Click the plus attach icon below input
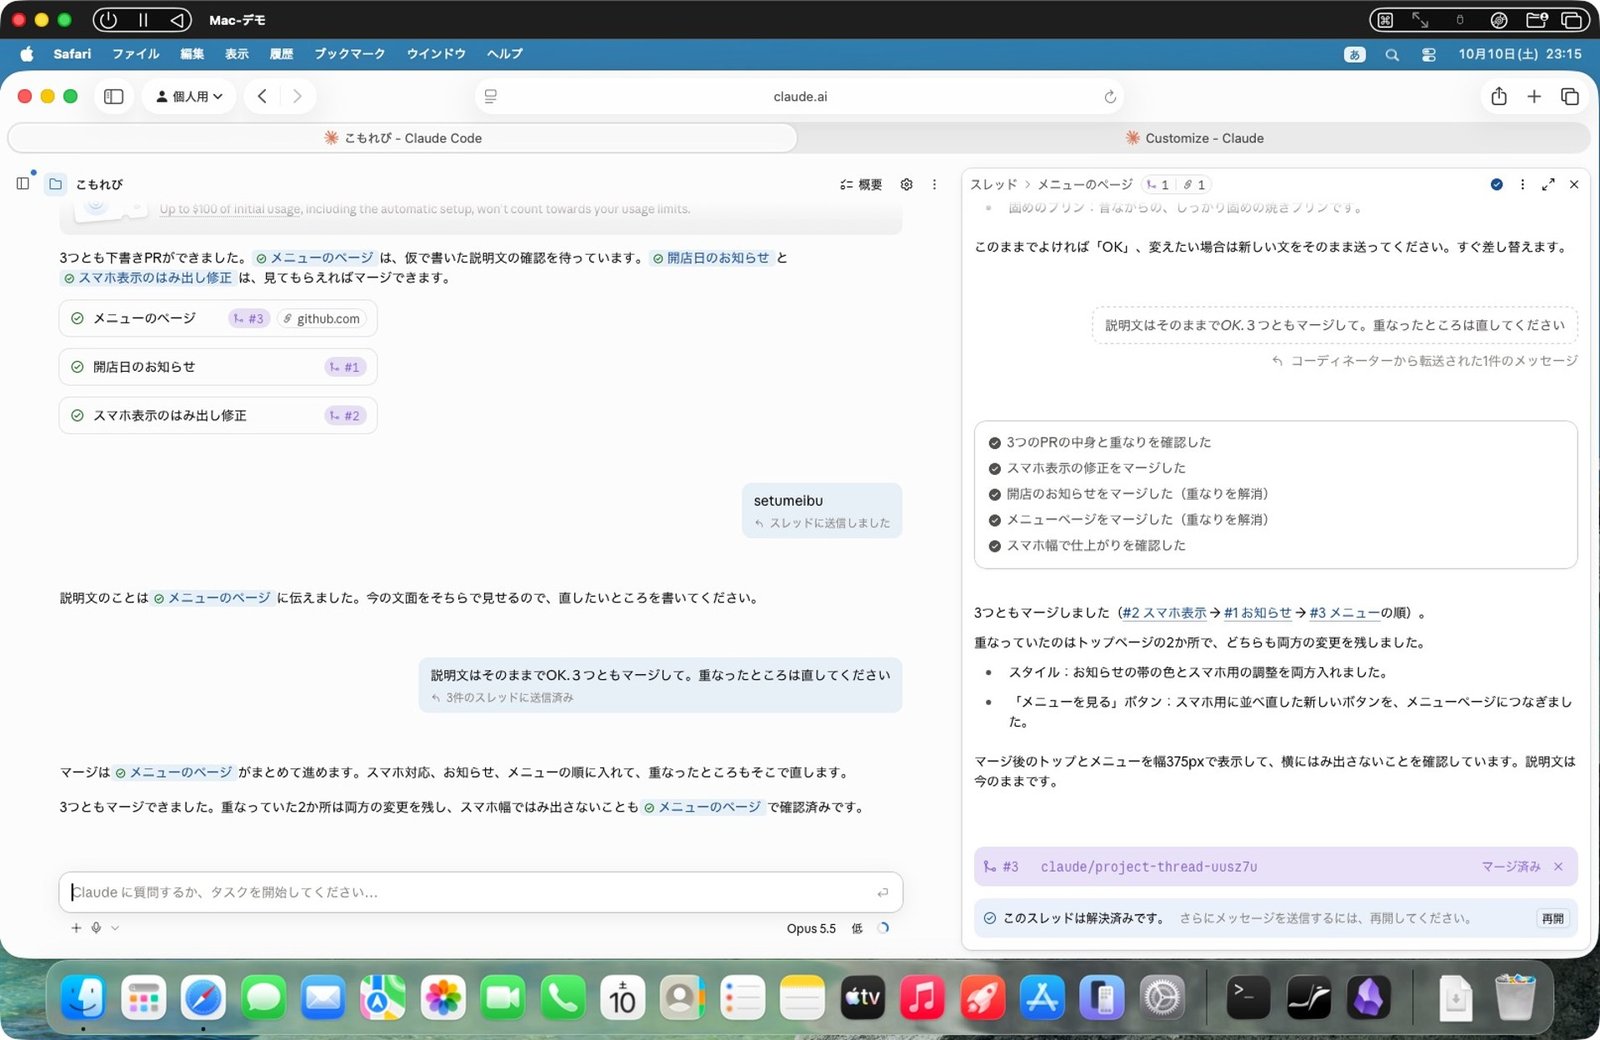The height and width of the screenshot is (1040, 1600). [x=76, y=928]
